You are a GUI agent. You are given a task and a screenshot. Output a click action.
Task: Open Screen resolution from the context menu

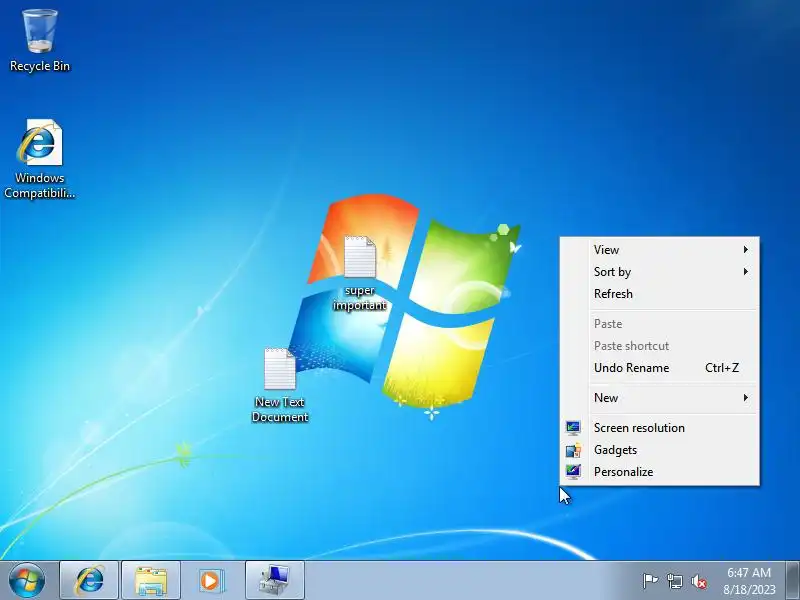(x=660, y=428)
